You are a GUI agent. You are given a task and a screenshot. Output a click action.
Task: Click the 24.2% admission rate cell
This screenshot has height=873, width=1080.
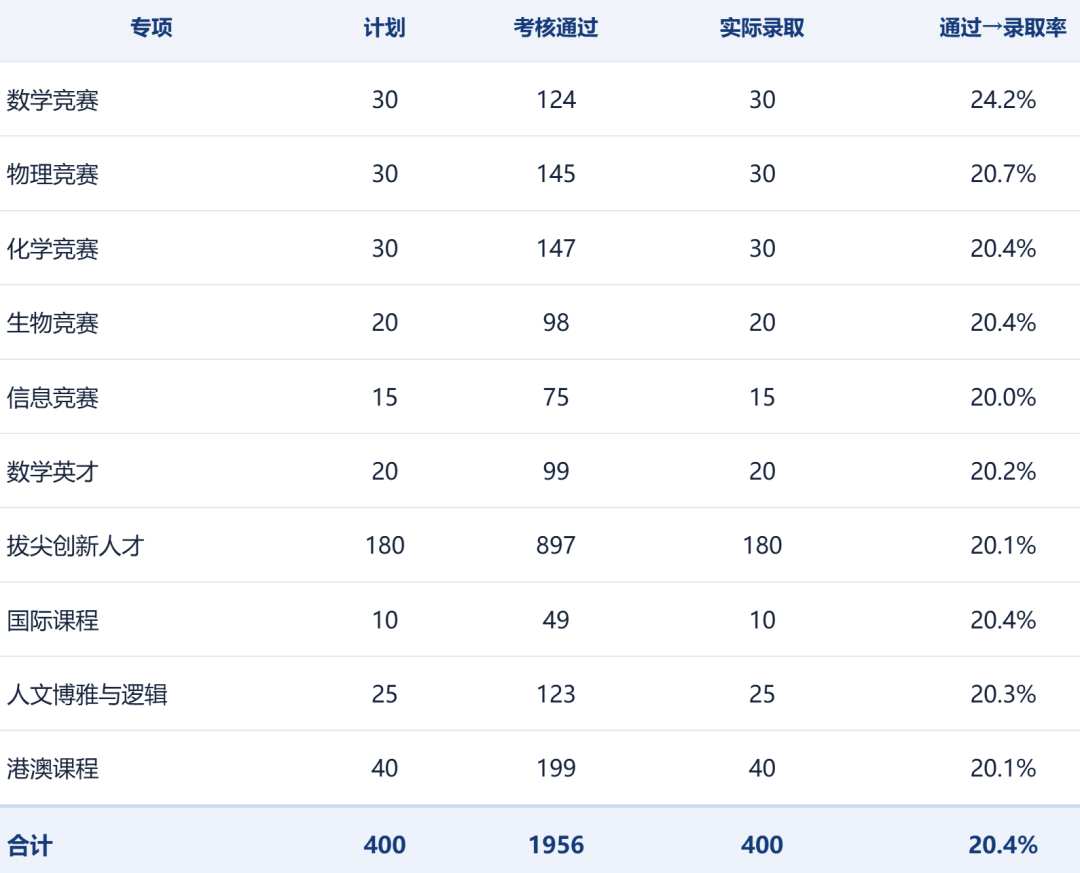(x=1003, y=101)
